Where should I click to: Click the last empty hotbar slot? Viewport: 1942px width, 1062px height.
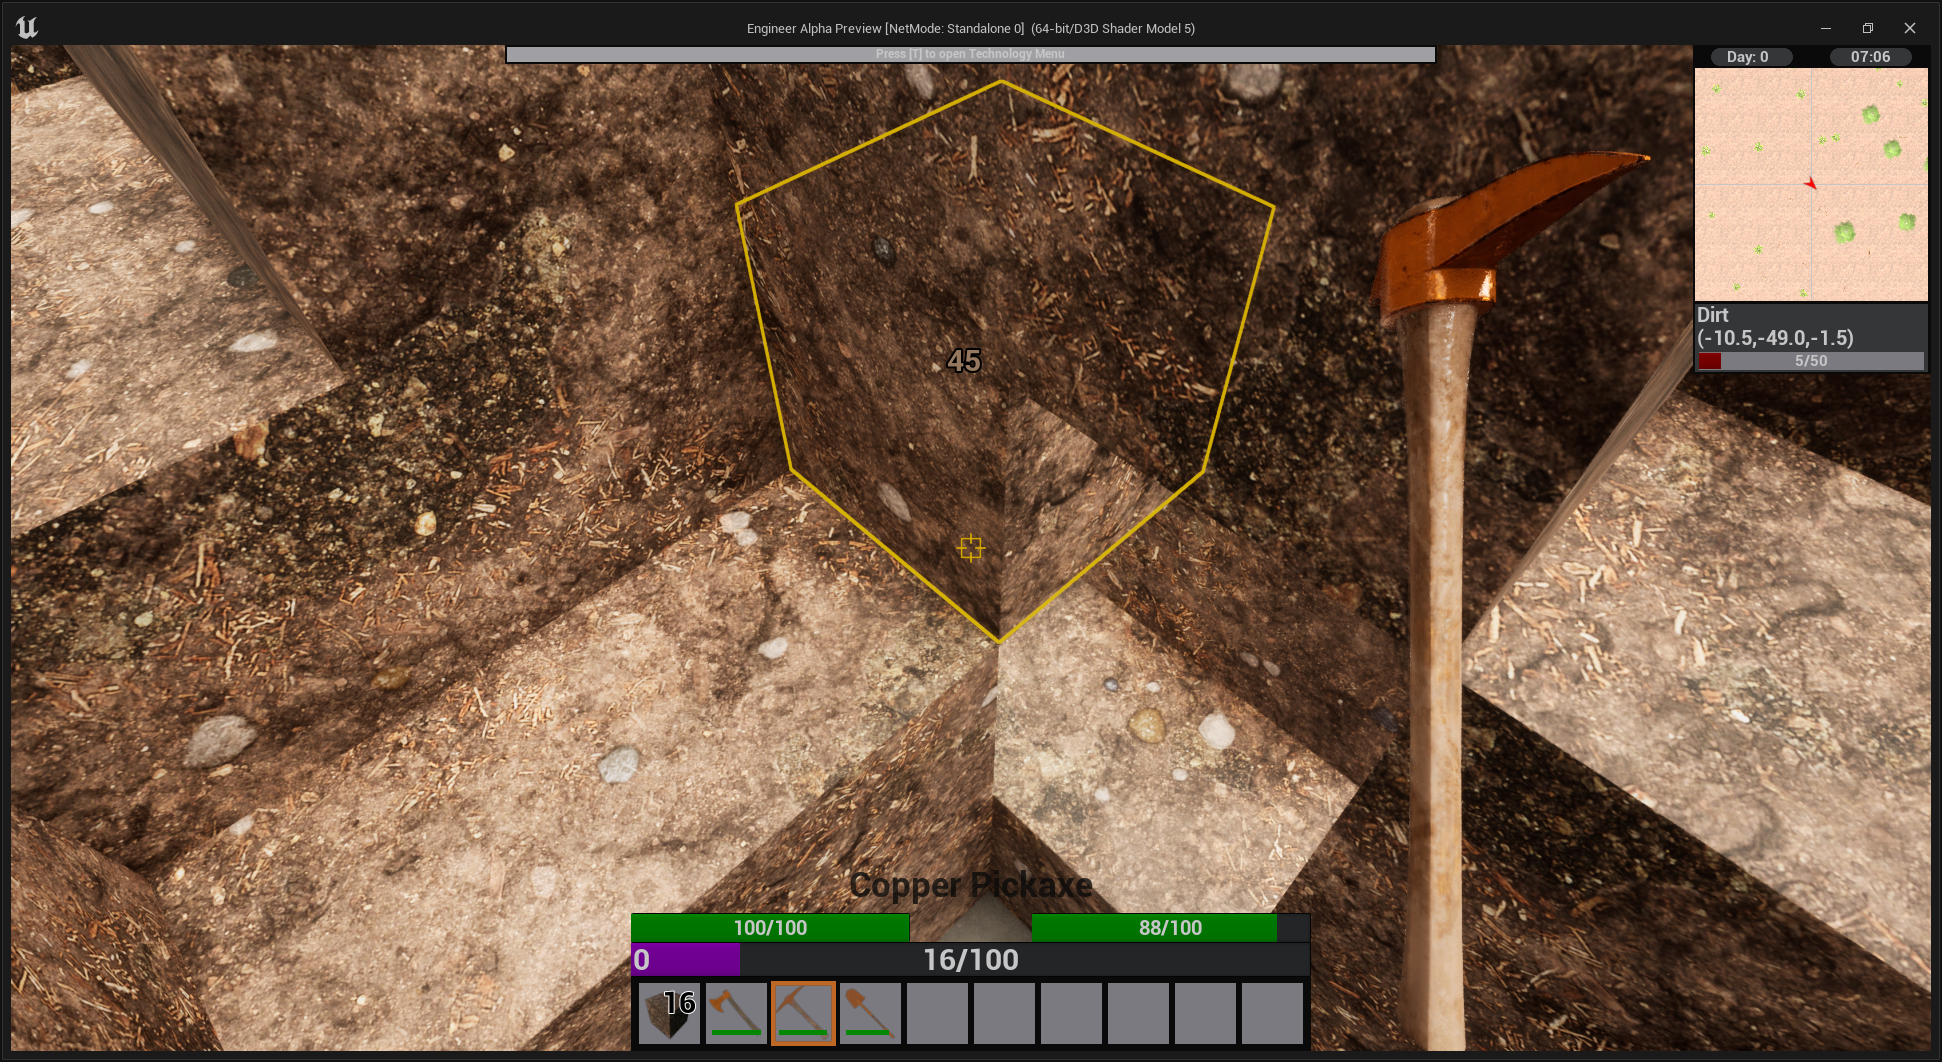(1272, 1013)
